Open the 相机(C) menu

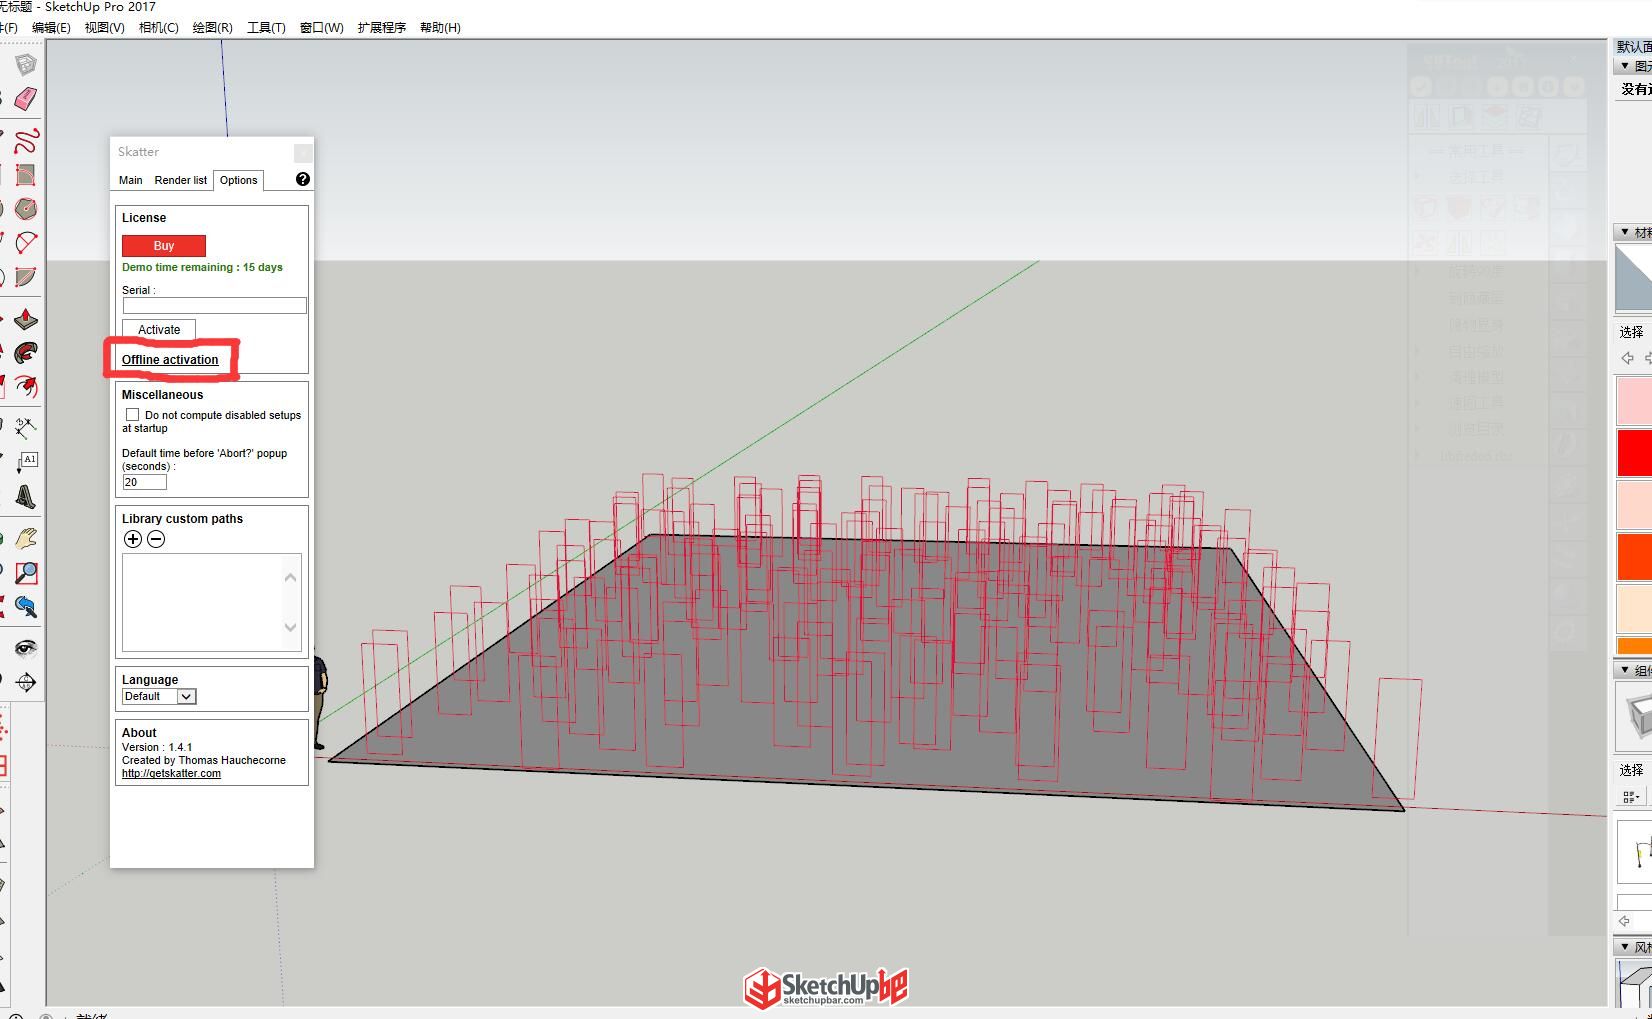coord(159,27)
